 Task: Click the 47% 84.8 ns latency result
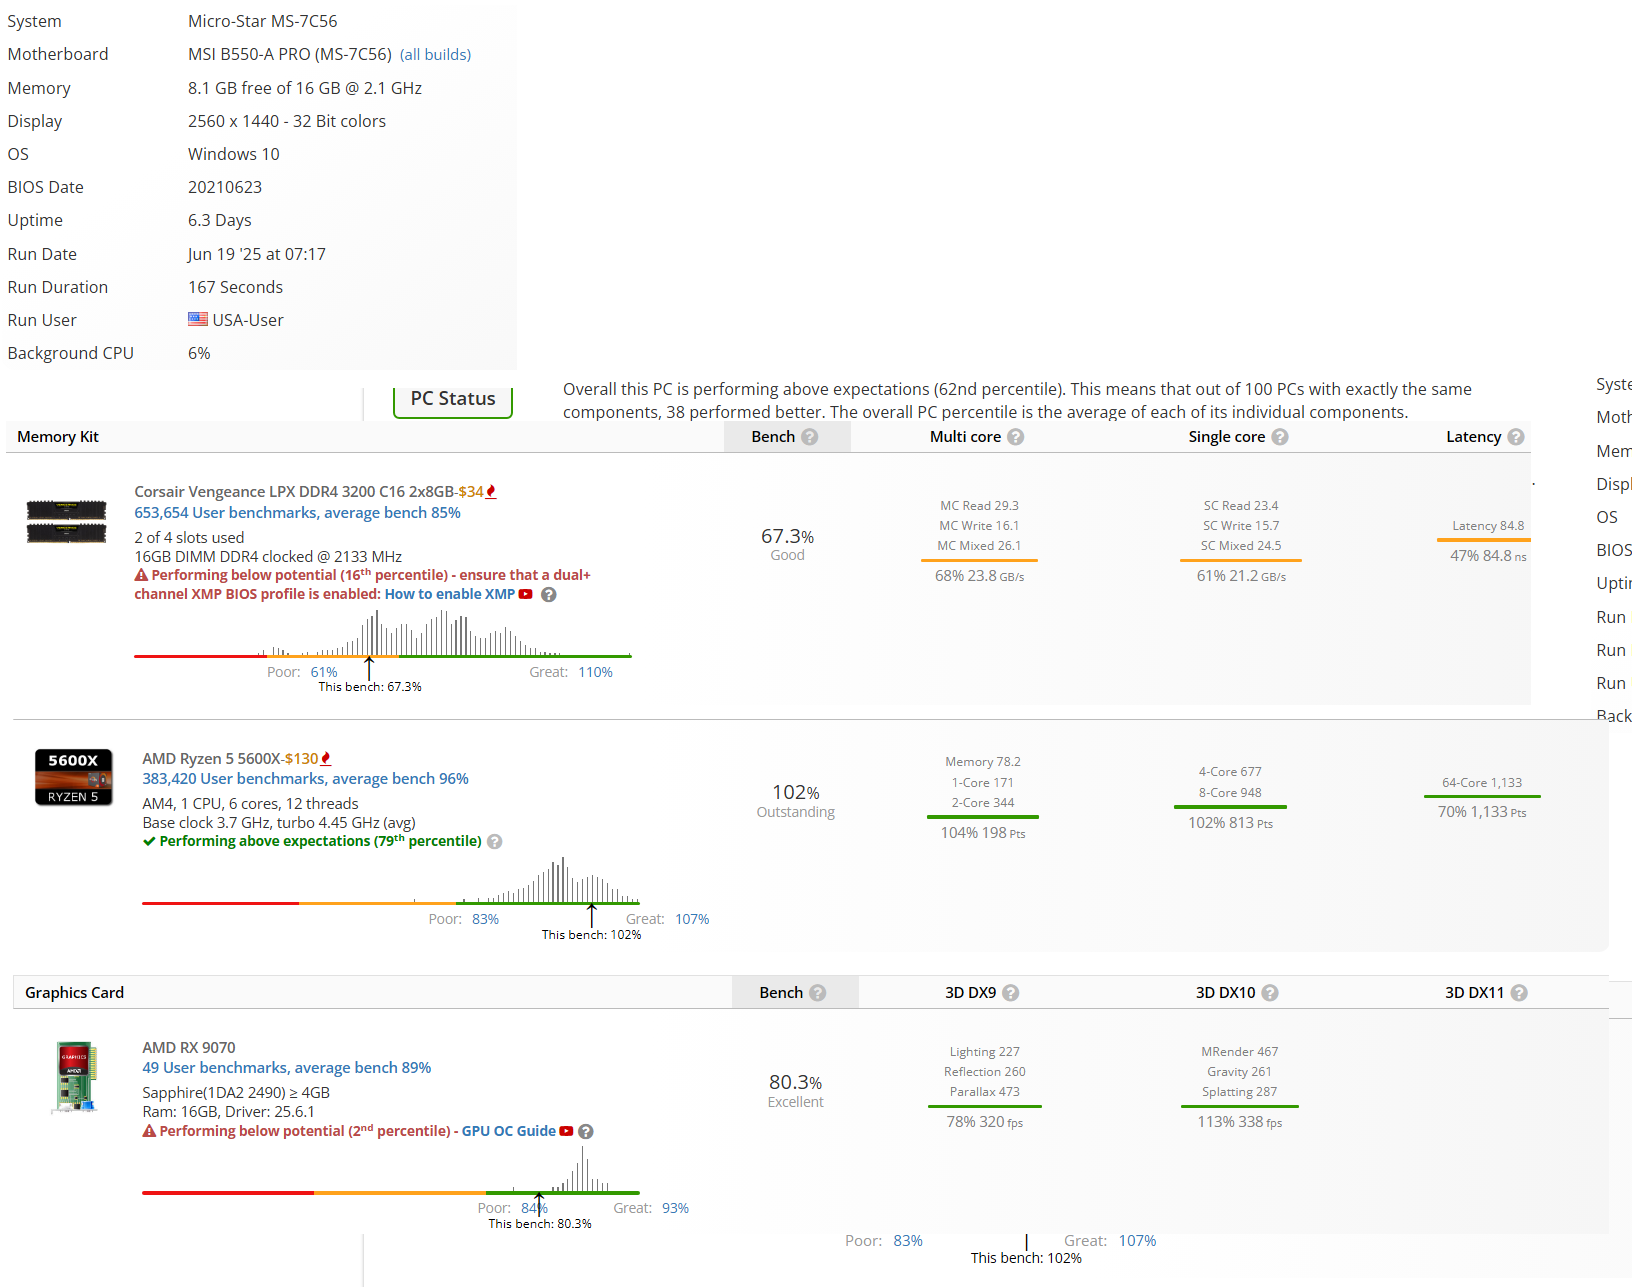click(x=1488, y=556)
